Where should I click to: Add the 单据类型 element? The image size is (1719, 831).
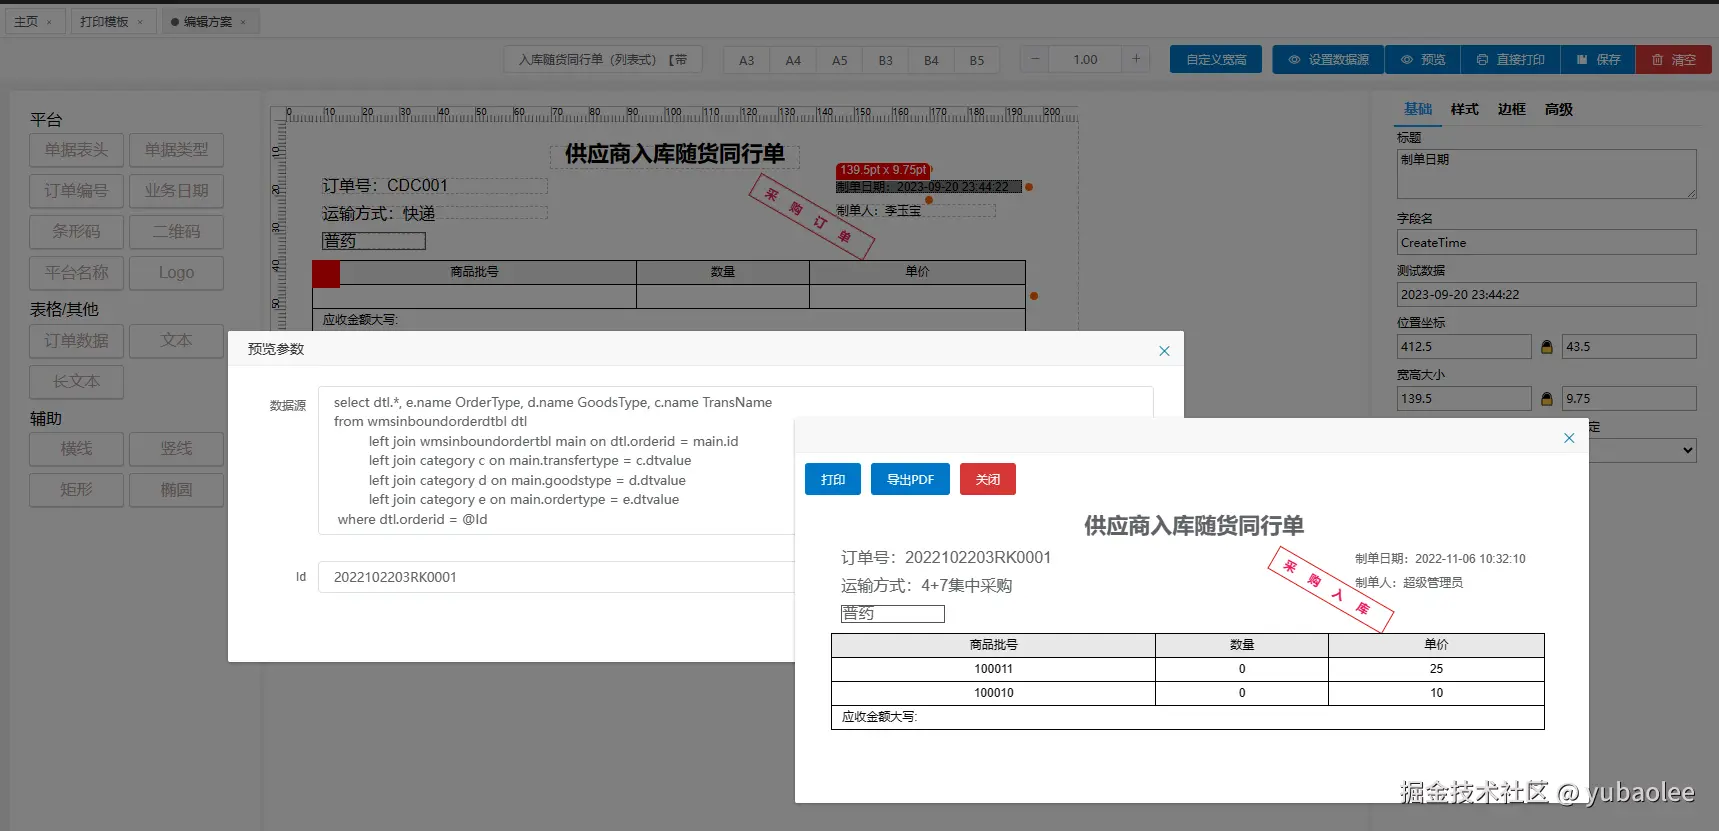tap(176, 150)
